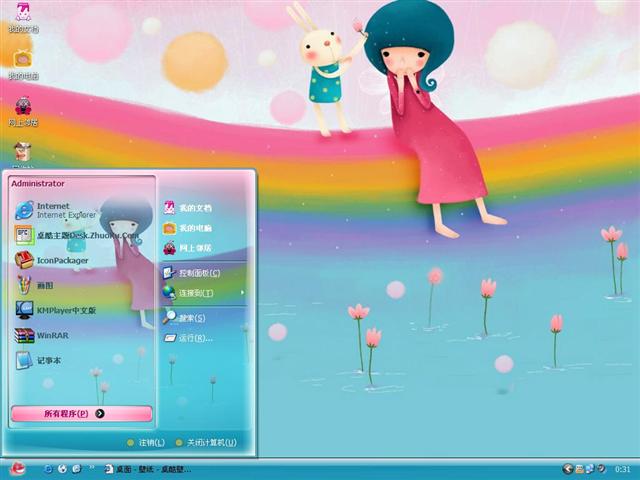Click the red Start button on the taskbar
The width and height of the screenshot is (640, 480).
[x=17, y=469]
